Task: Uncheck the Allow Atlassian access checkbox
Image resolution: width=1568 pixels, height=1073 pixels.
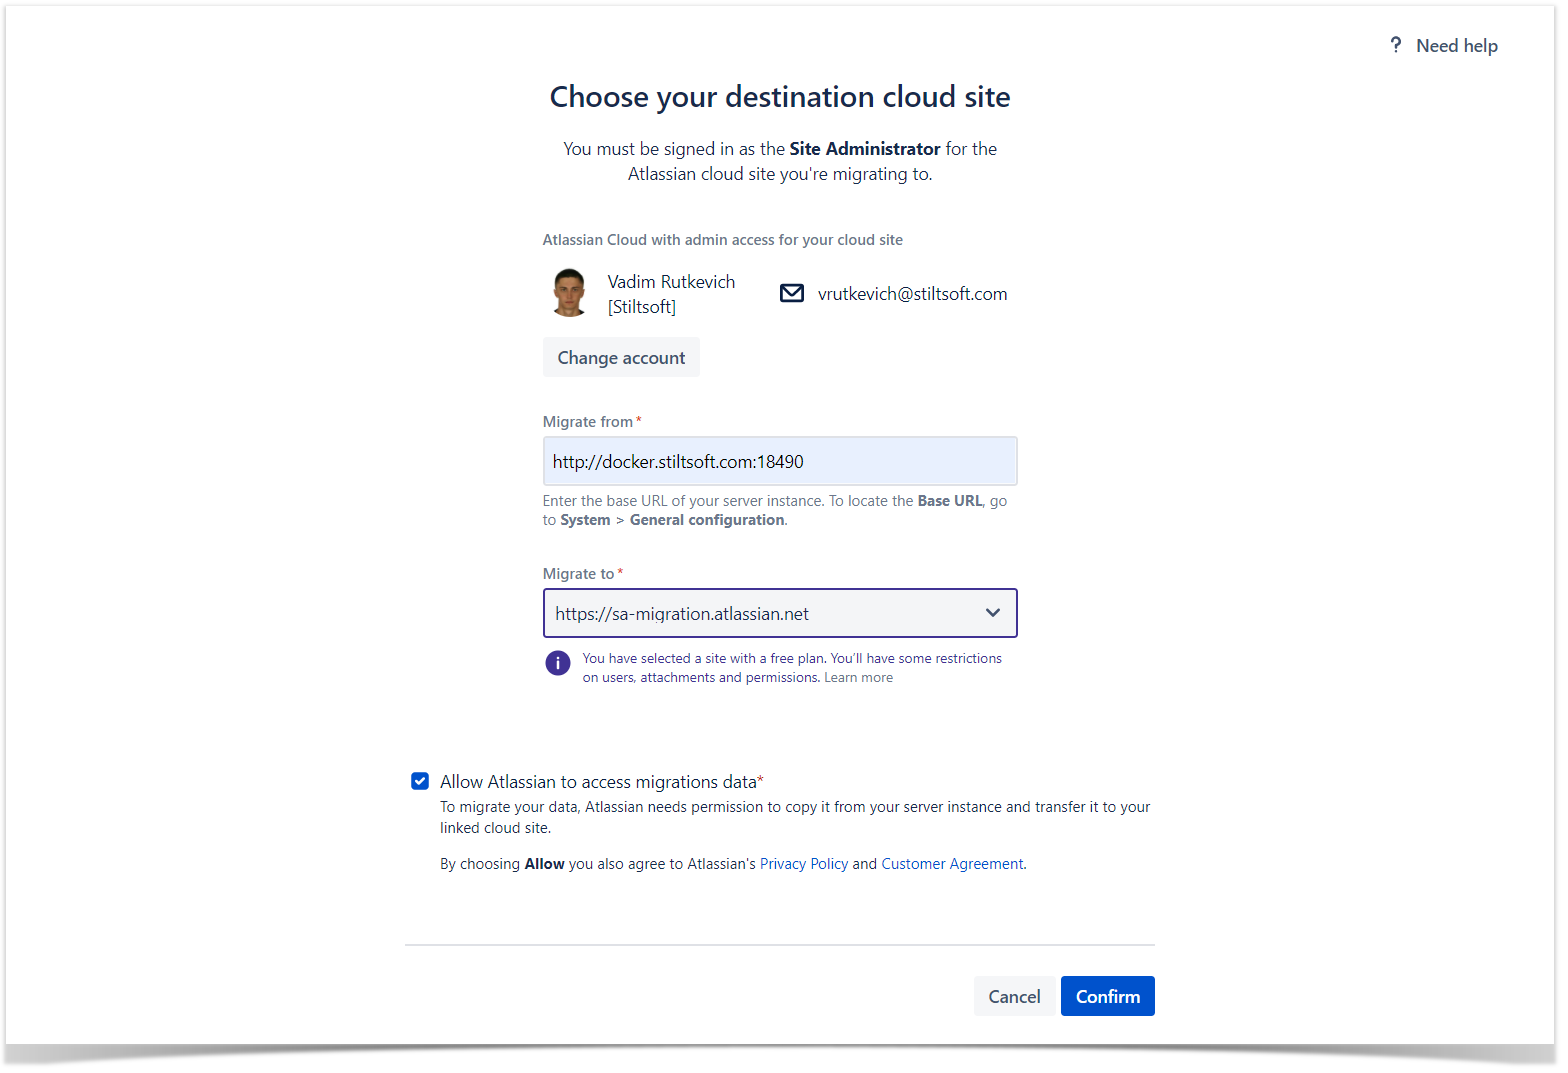Action: (420, 781)
